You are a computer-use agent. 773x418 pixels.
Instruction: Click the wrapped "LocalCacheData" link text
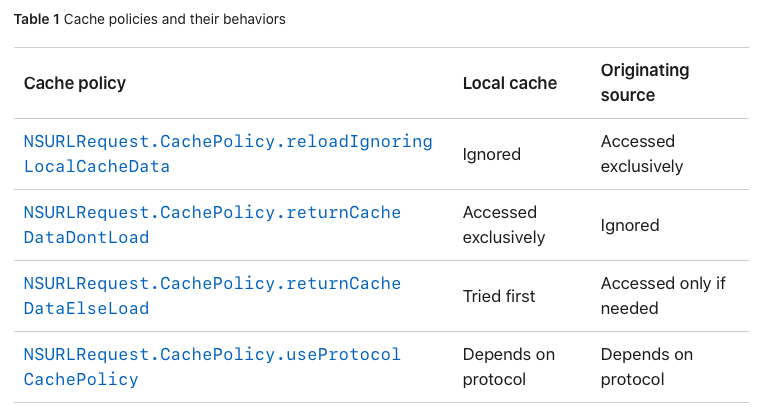[97, 167]
